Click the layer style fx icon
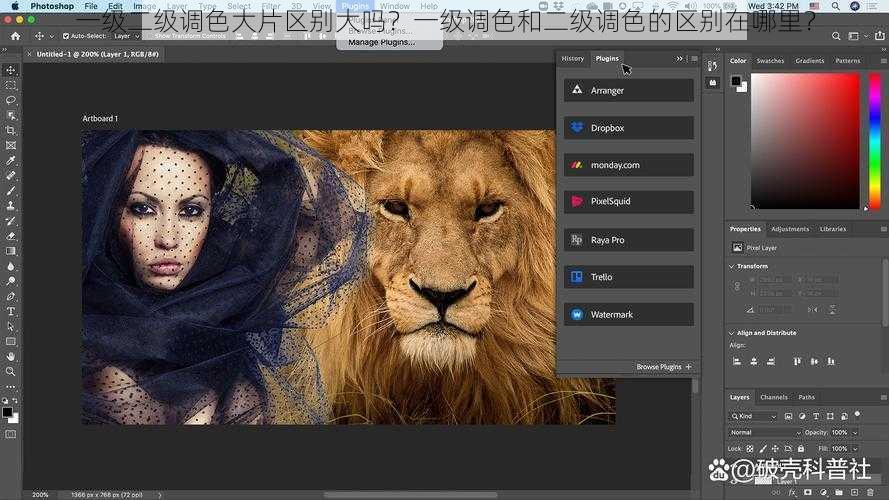This screenshot has height=500, width=889. (x=792, y=492)
